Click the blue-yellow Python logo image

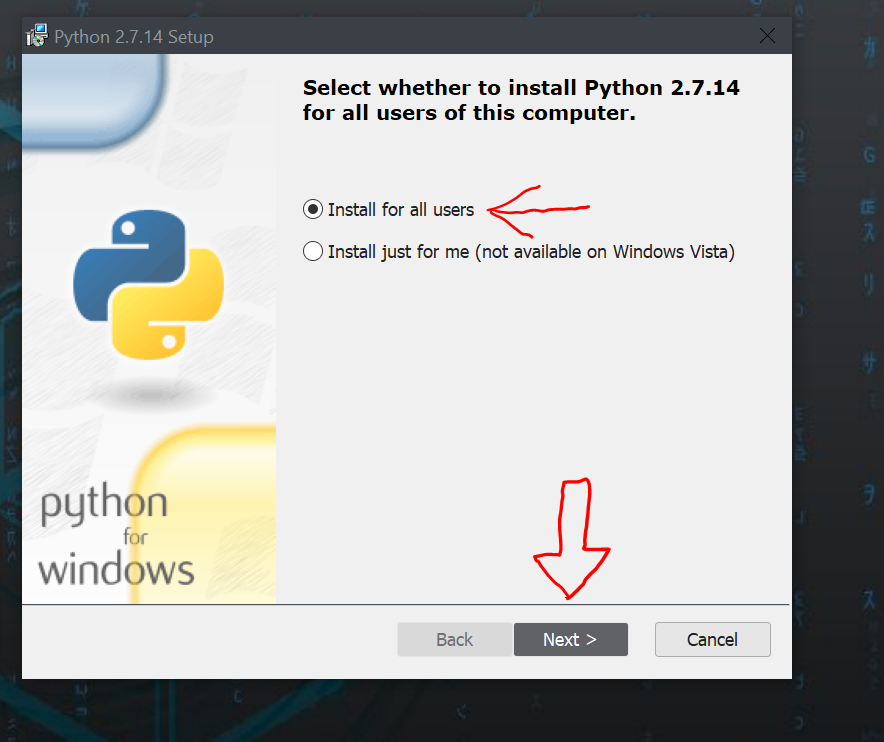(148, 285)
